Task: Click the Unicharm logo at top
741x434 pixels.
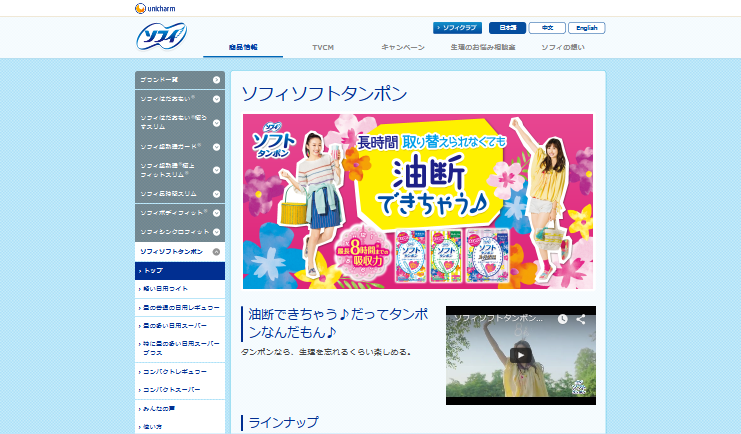Action: (155, 9)
